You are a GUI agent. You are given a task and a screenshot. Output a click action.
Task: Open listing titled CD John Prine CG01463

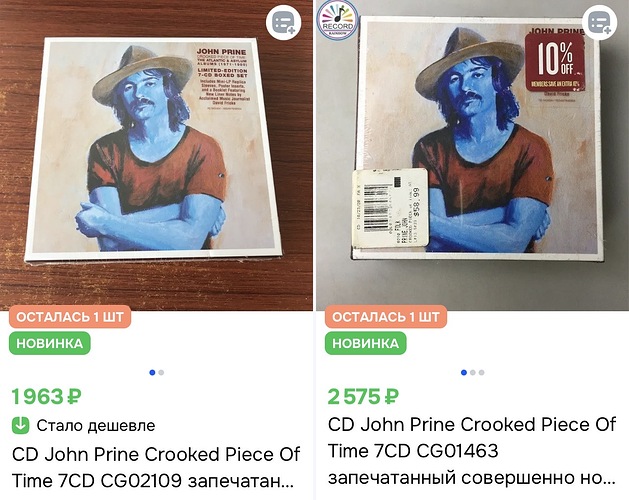472,451
